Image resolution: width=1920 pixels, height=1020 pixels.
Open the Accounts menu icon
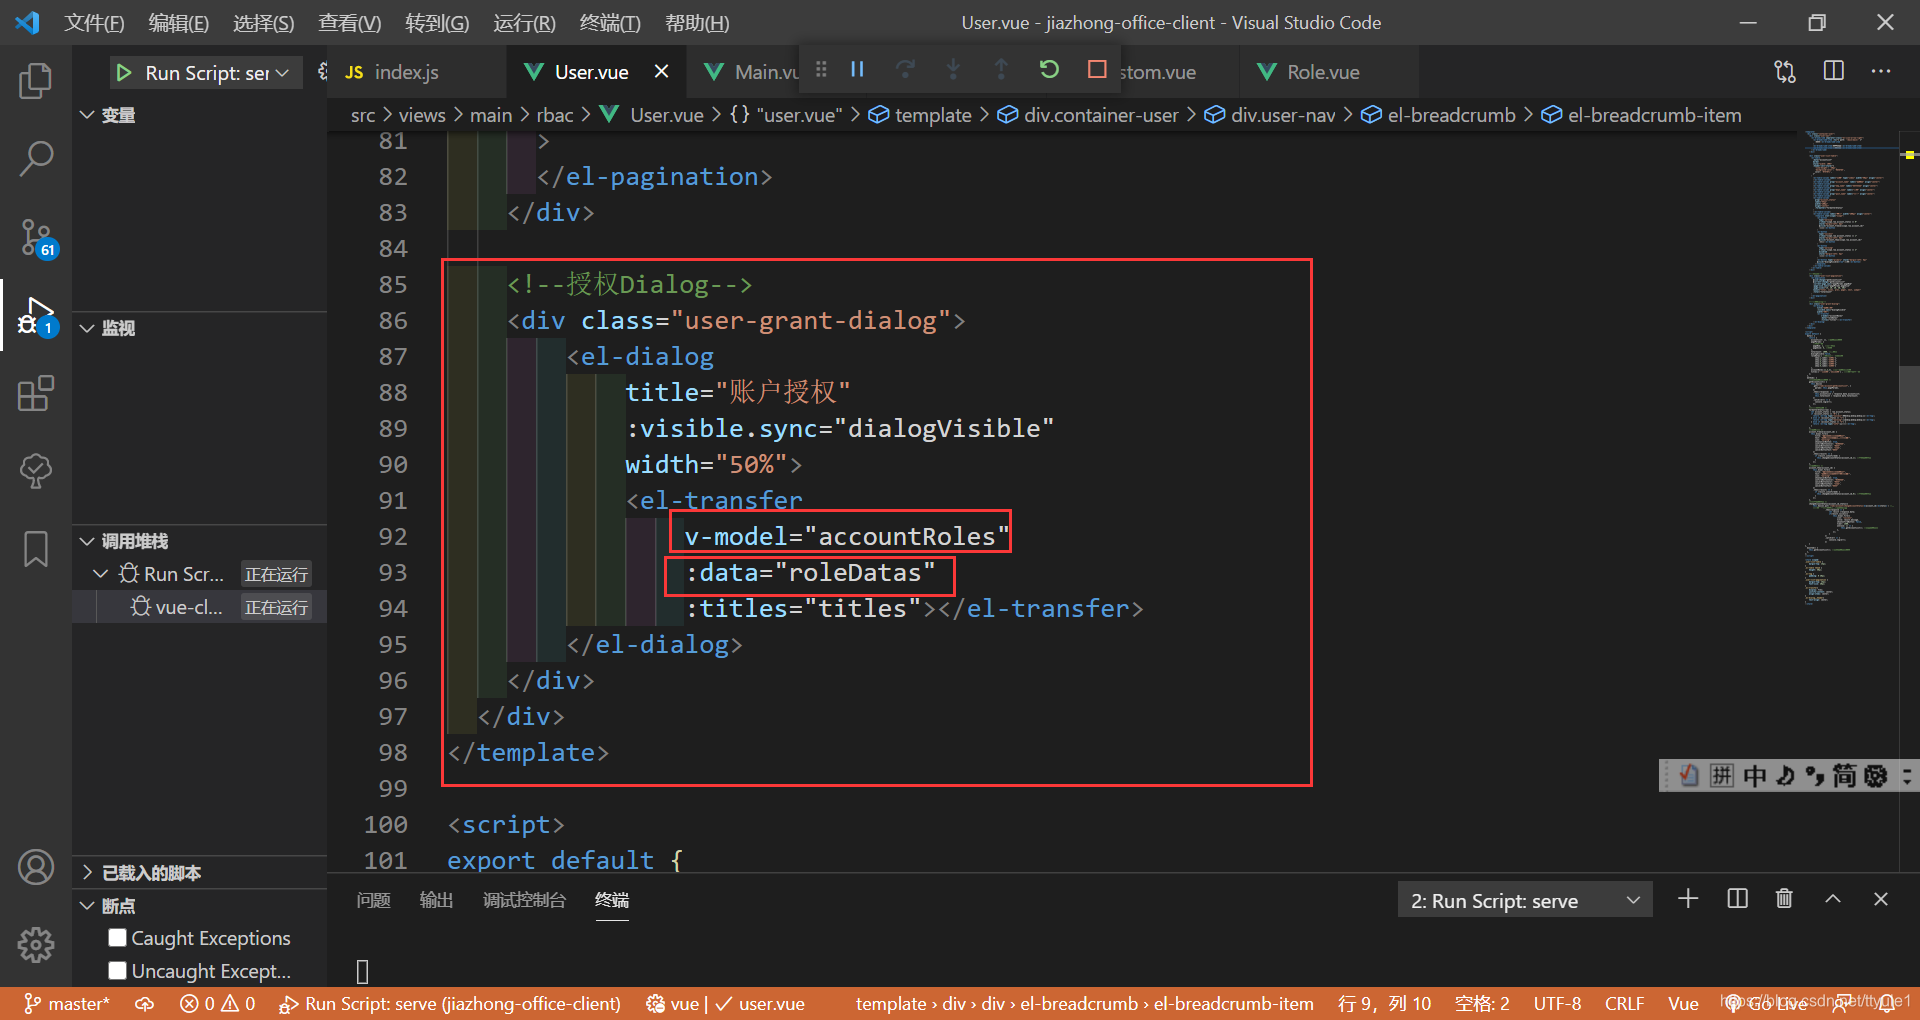[x=36, y=867]
